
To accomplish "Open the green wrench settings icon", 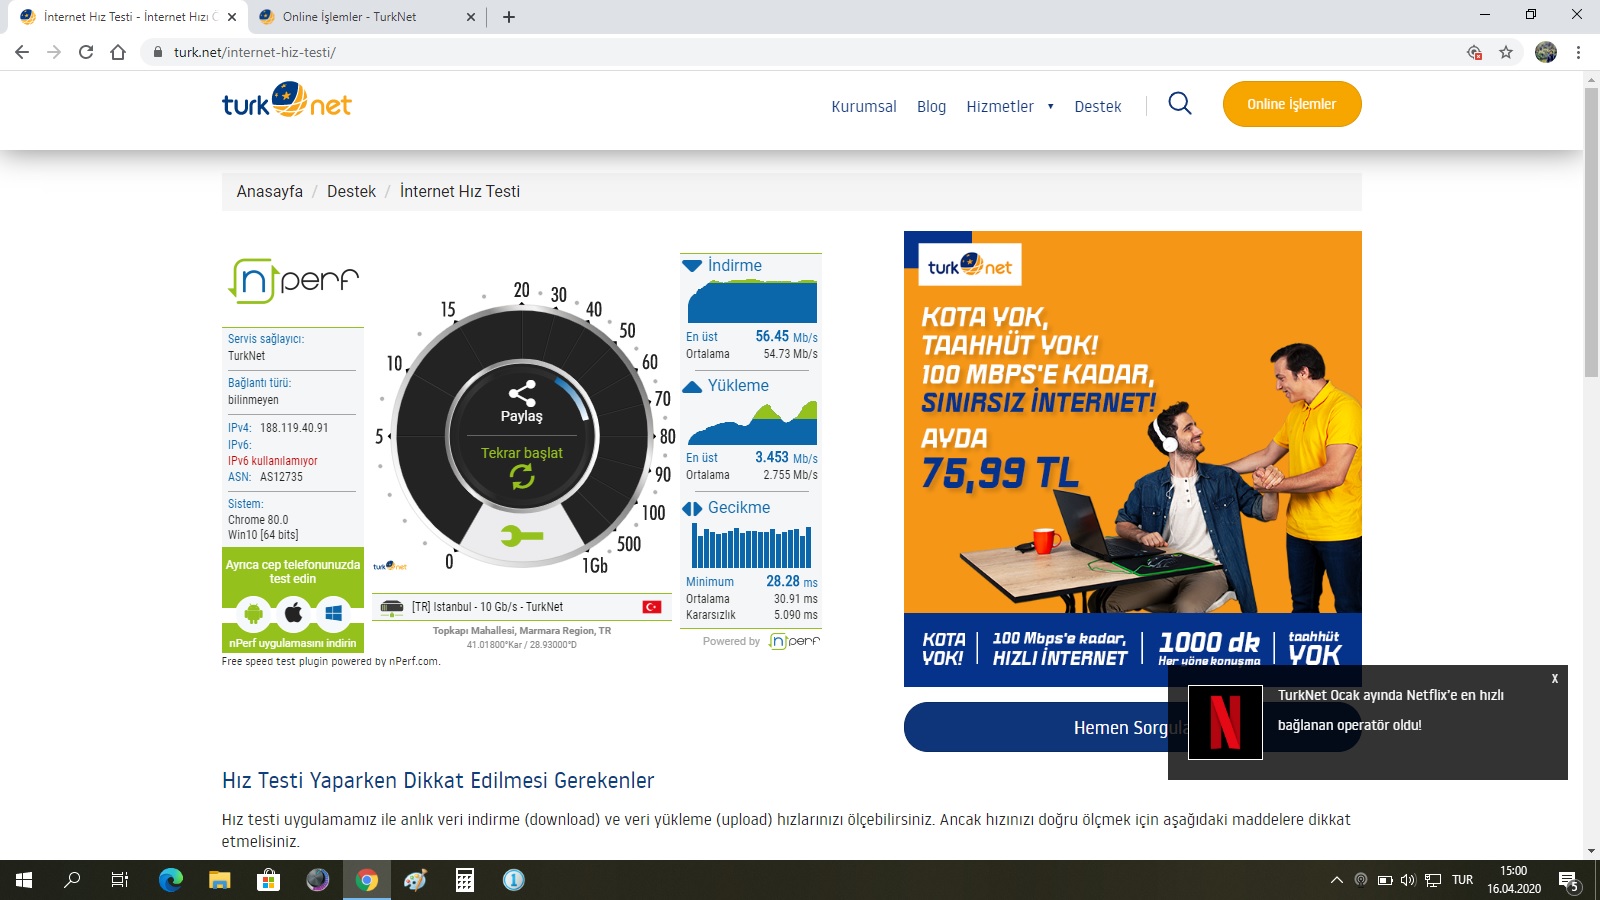I will click(x=522, y=536).
